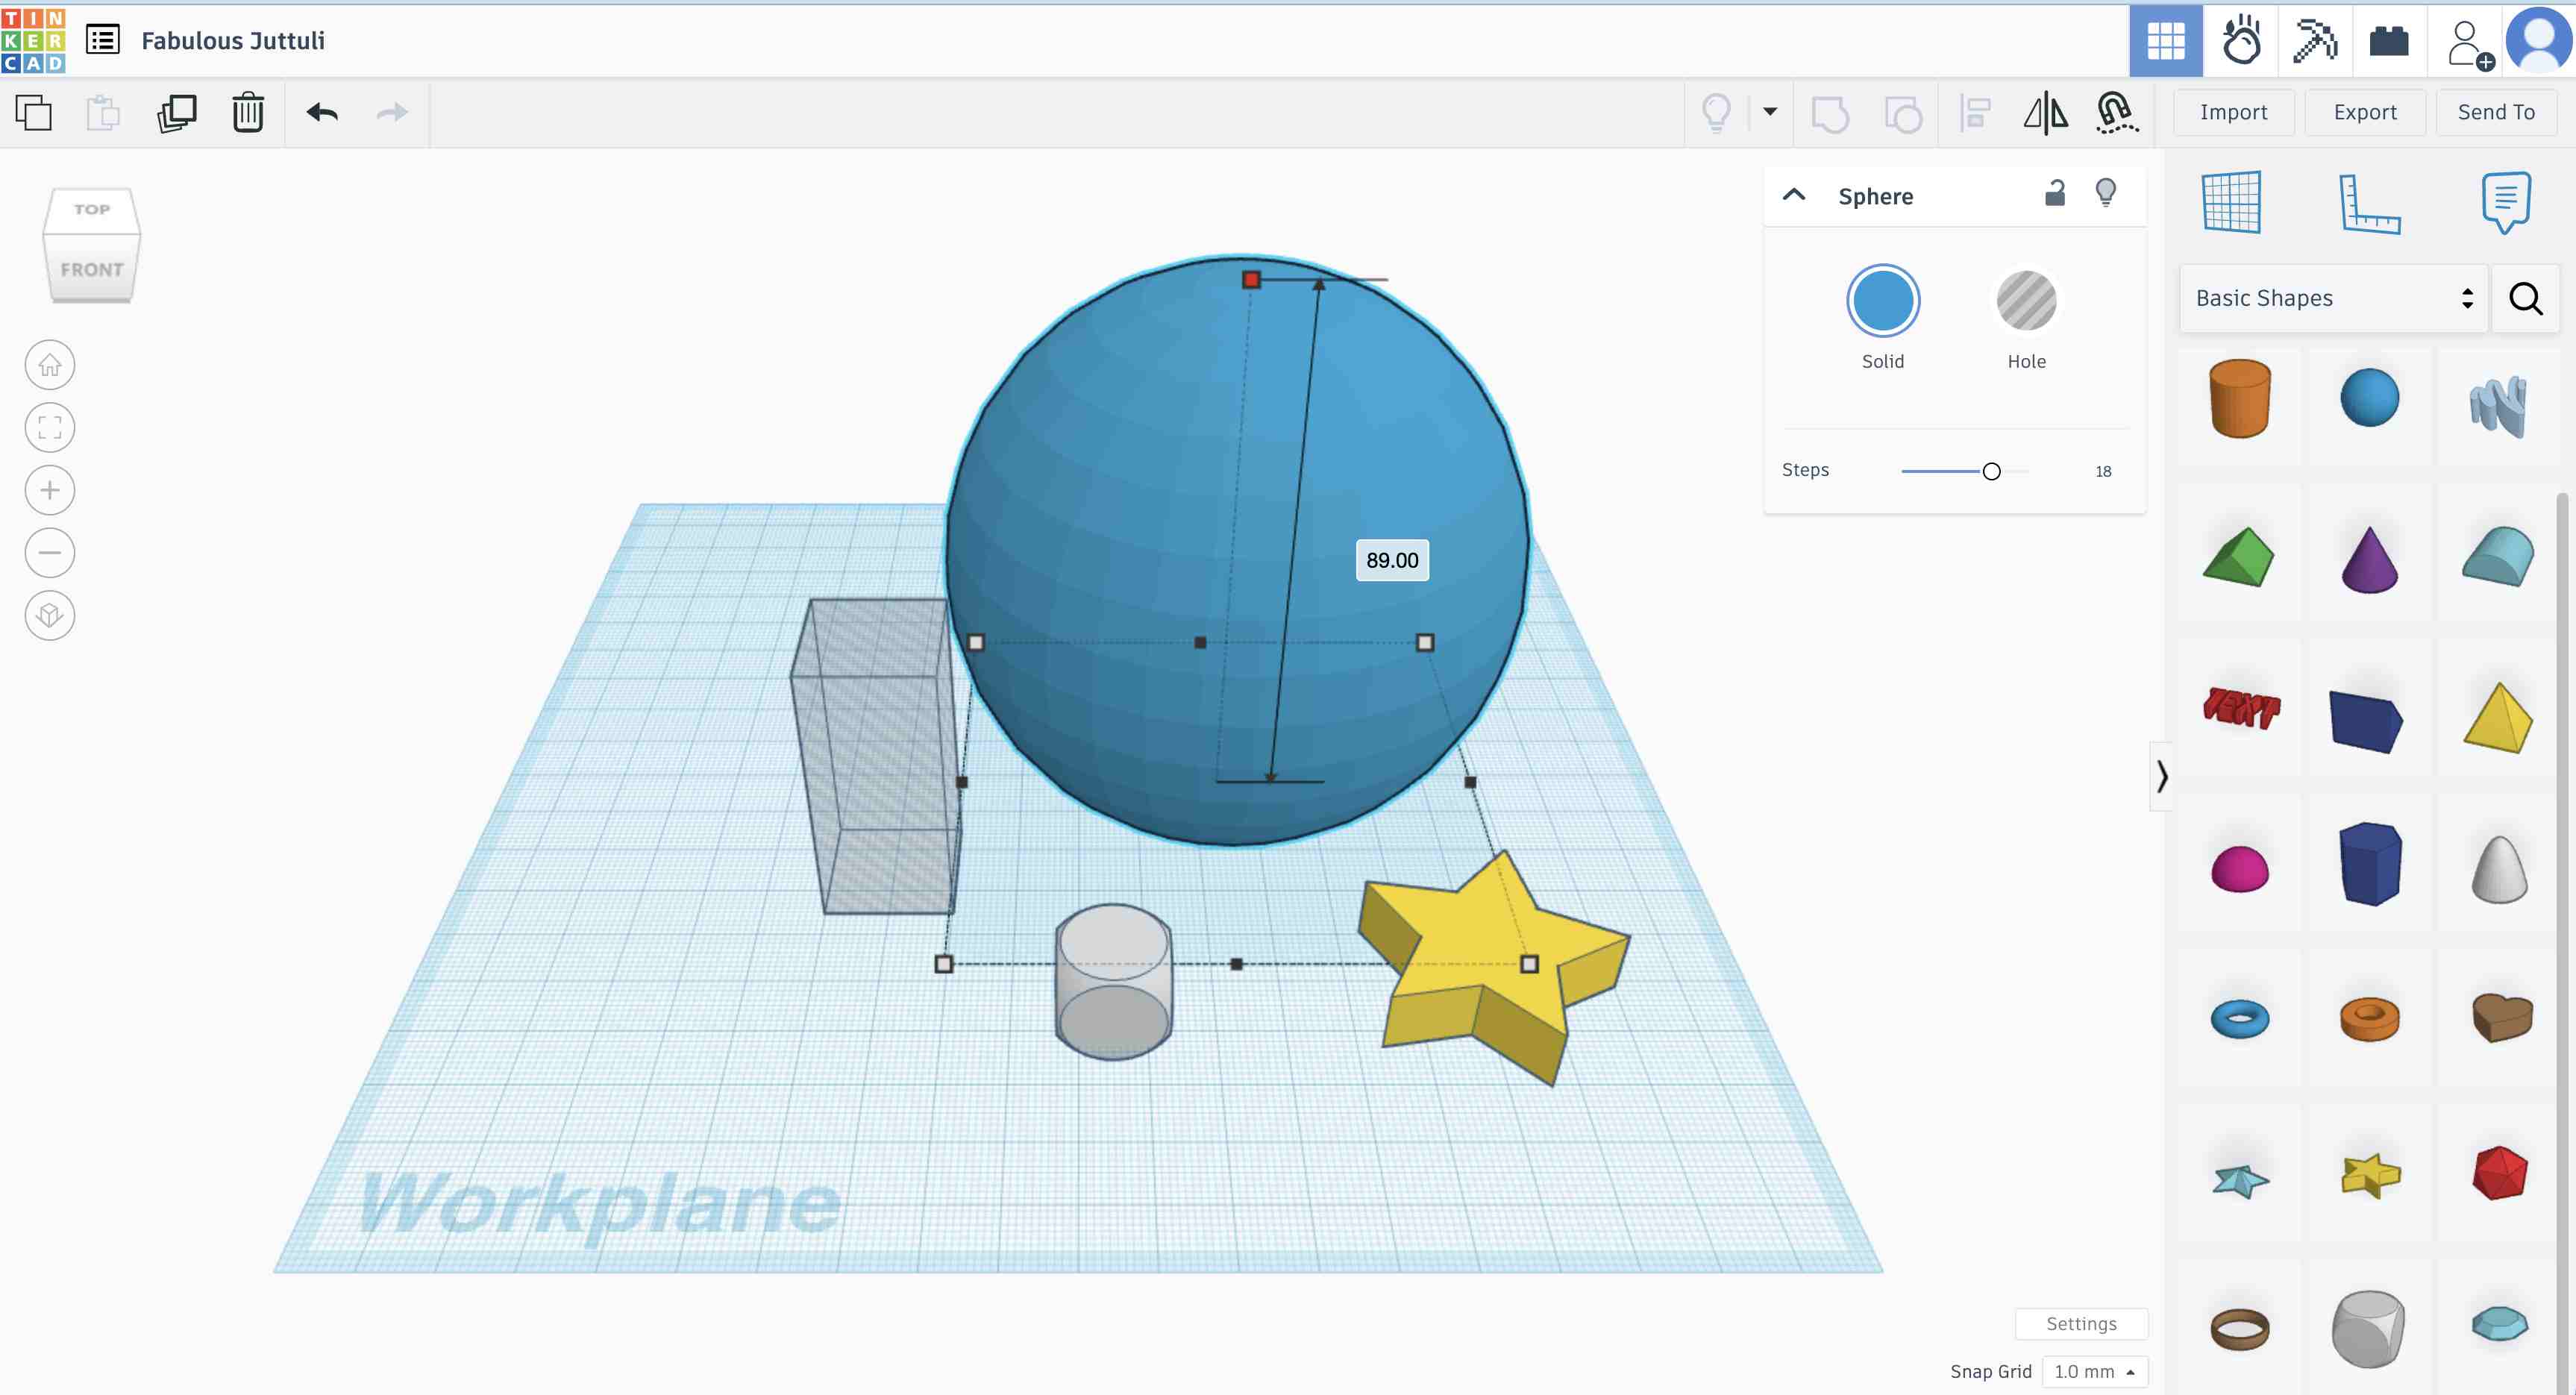Zoom in with the plus button
The width and height of the screenshot is (2576, 1395).
pos(50,490)
